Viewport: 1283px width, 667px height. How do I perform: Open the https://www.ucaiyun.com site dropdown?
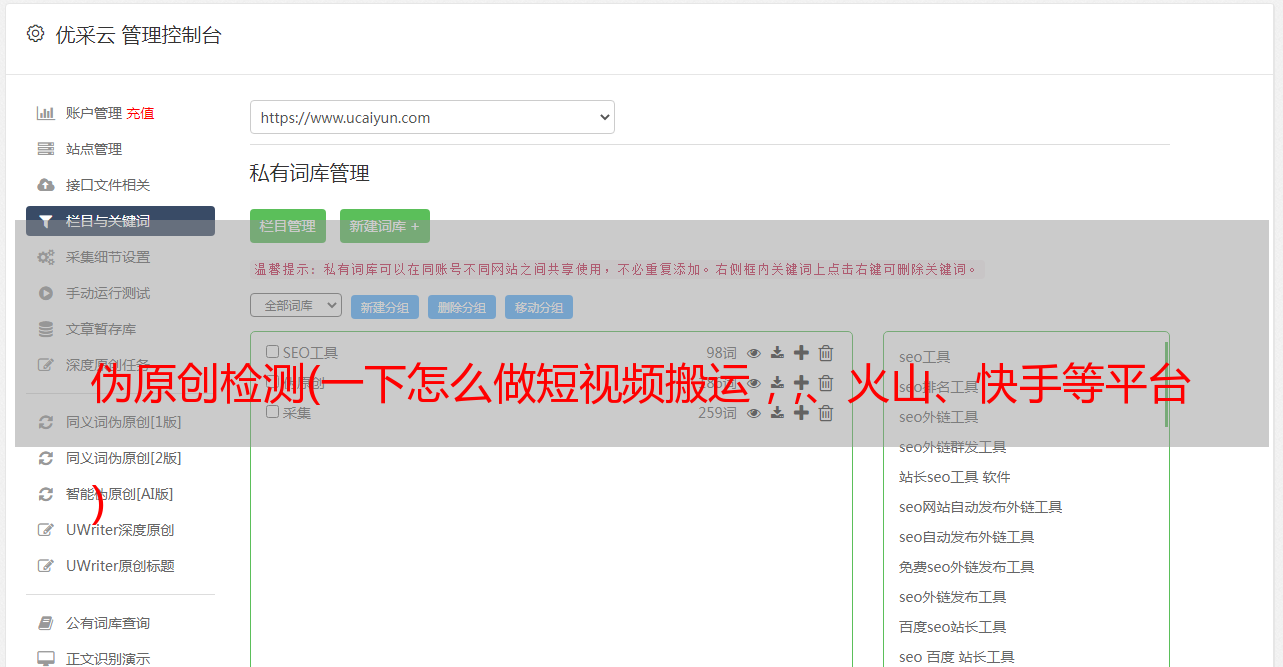(432, 117)
